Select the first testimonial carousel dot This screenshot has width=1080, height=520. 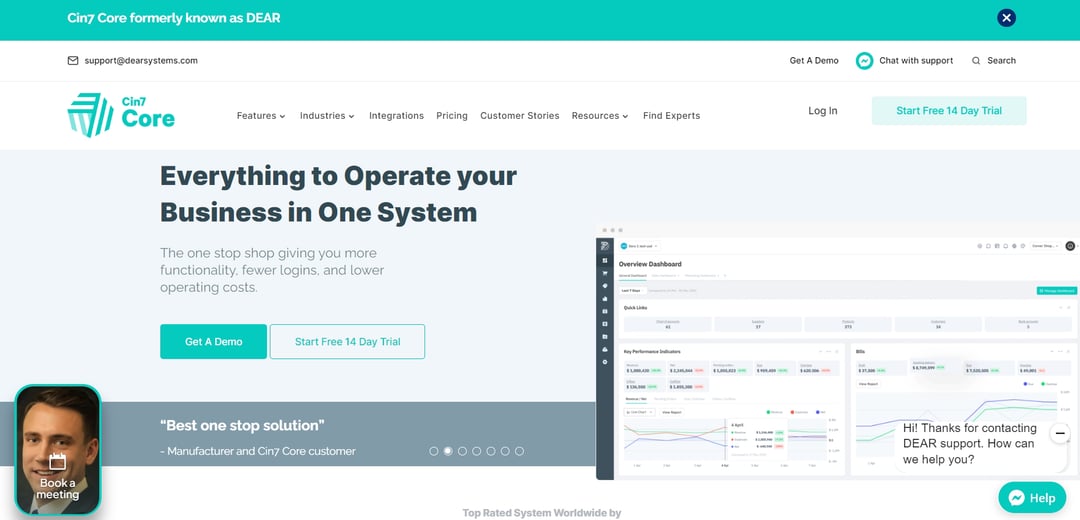434,451
